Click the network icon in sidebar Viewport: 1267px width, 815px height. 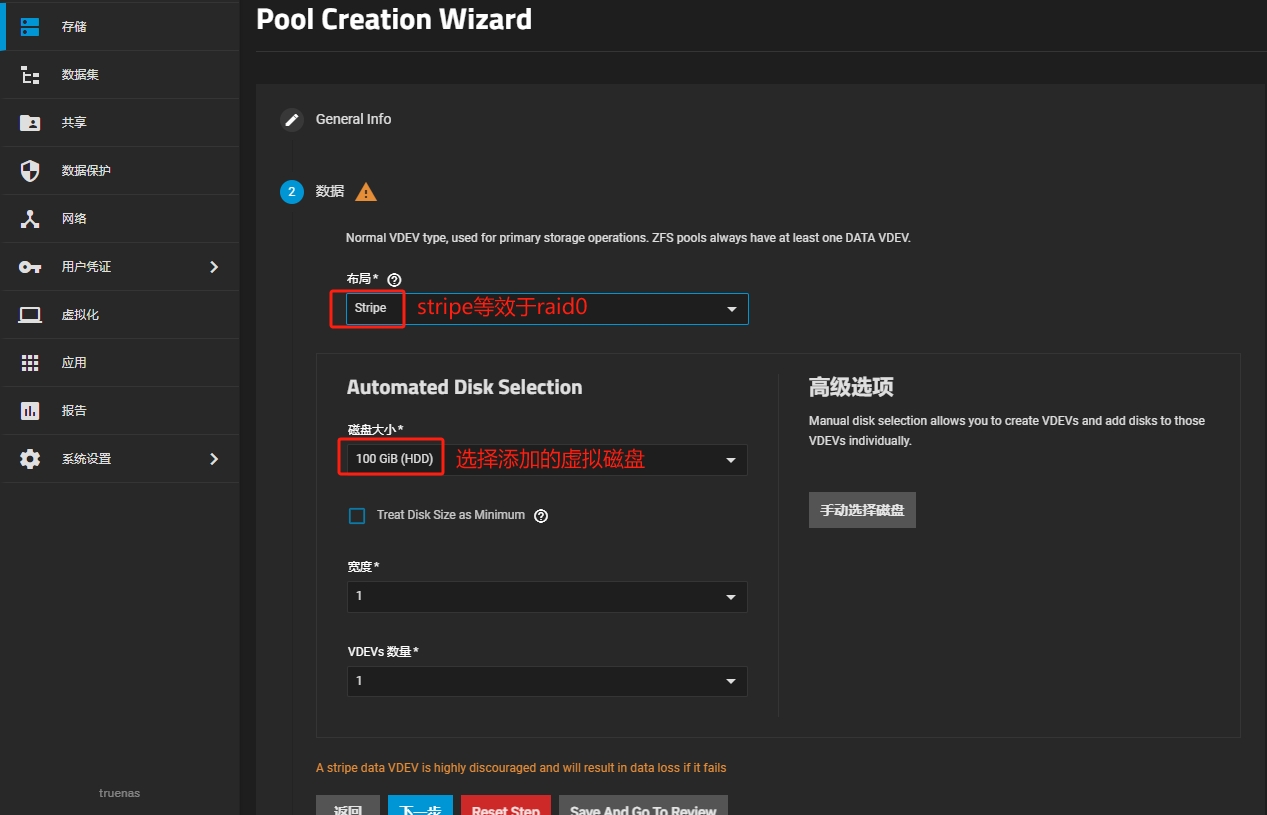tap(30, 219)
